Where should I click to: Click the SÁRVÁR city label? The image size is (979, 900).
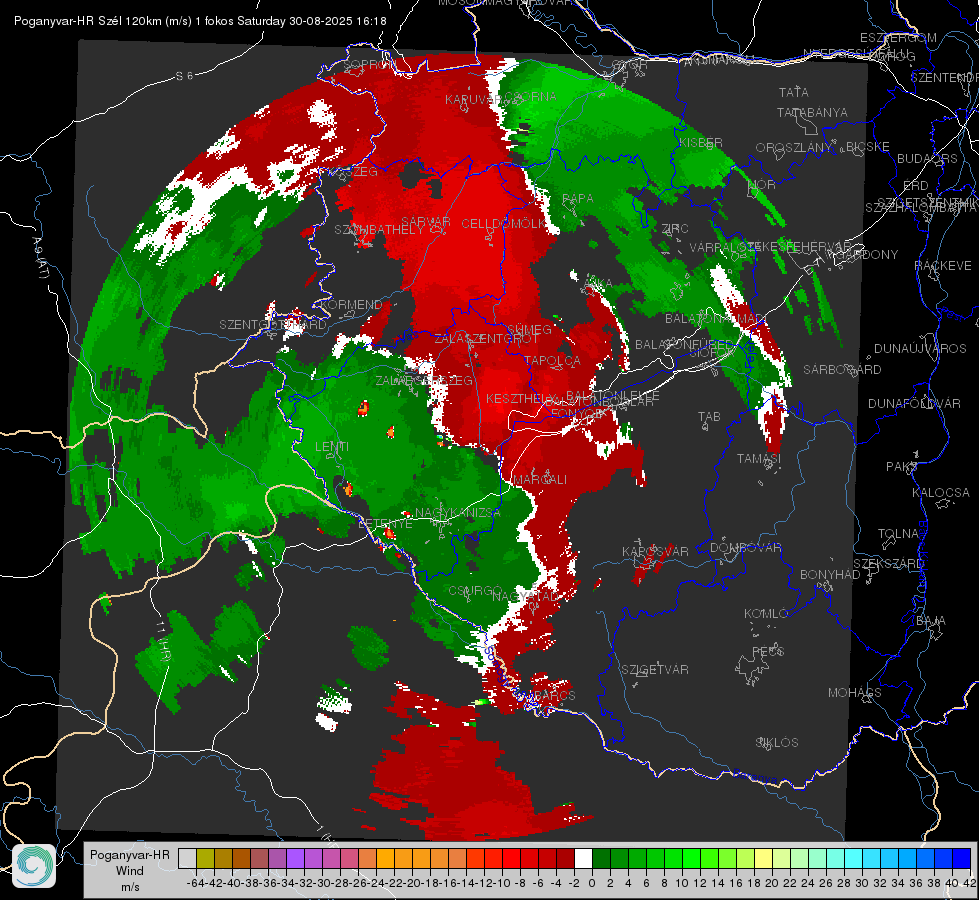pyautogui.click(x=426, y=222)
